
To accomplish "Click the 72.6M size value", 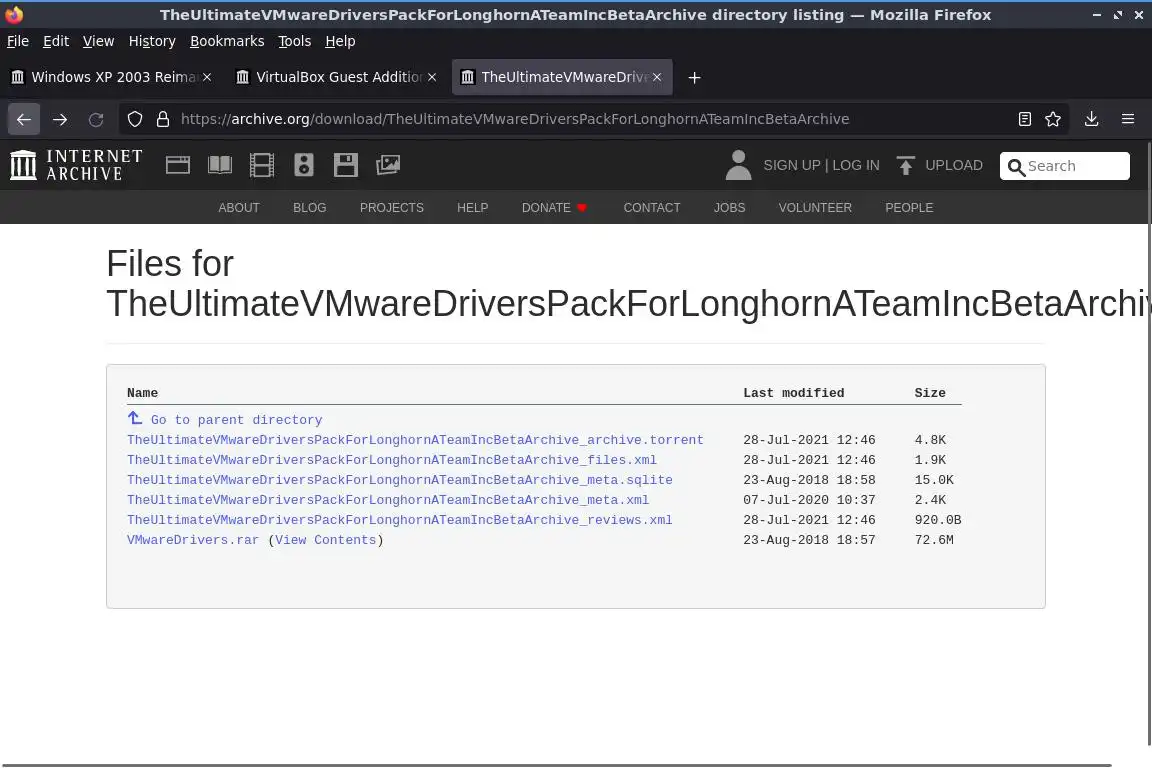I will pyautogui.click(x=934, y=539).
